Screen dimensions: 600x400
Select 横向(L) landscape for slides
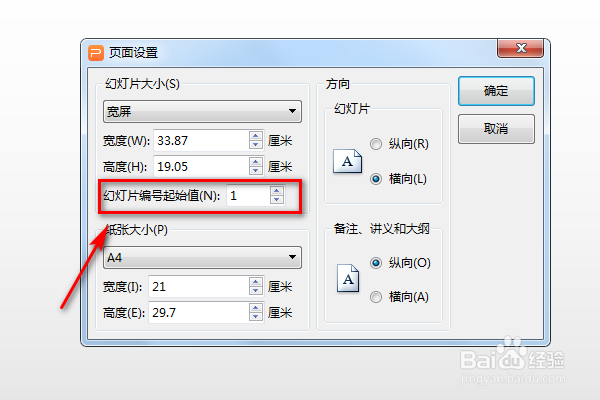[x=376, y=179]
